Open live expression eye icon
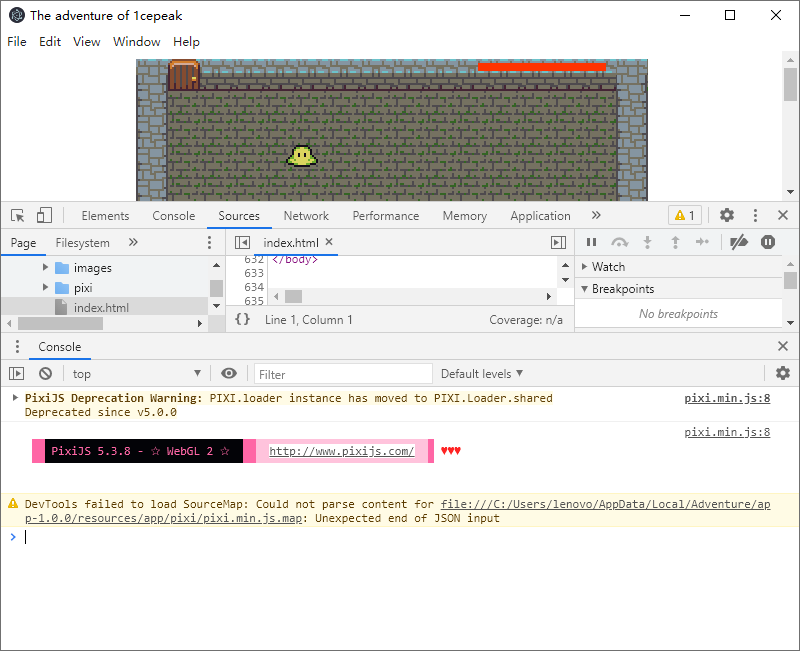This screenshot has width=800, height=651. (229, 373)
